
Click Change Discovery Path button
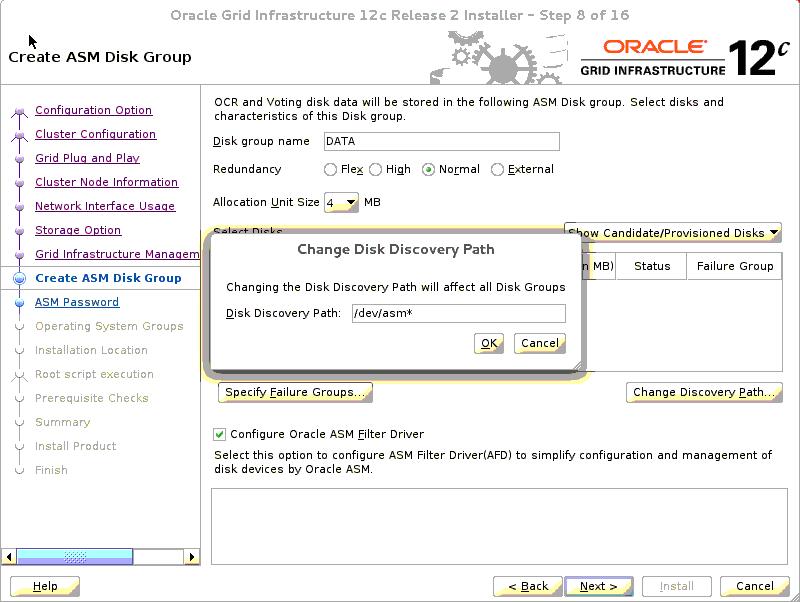704,392
